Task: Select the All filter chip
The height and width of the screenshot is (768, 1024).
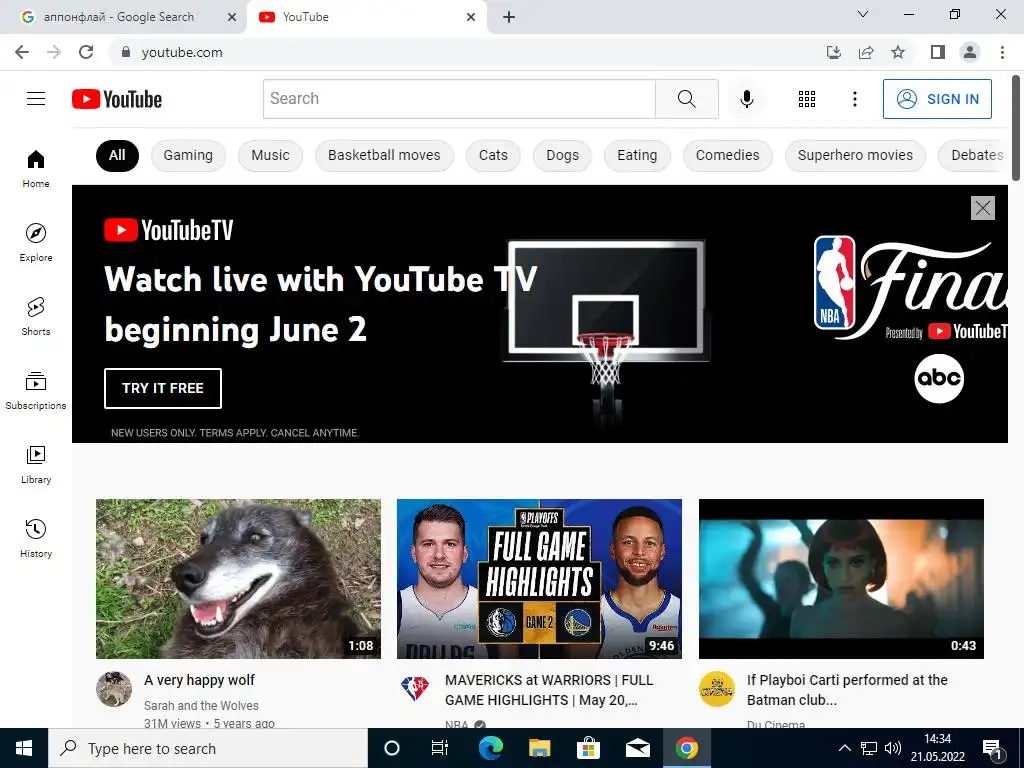Action: (x=117, y=155)
